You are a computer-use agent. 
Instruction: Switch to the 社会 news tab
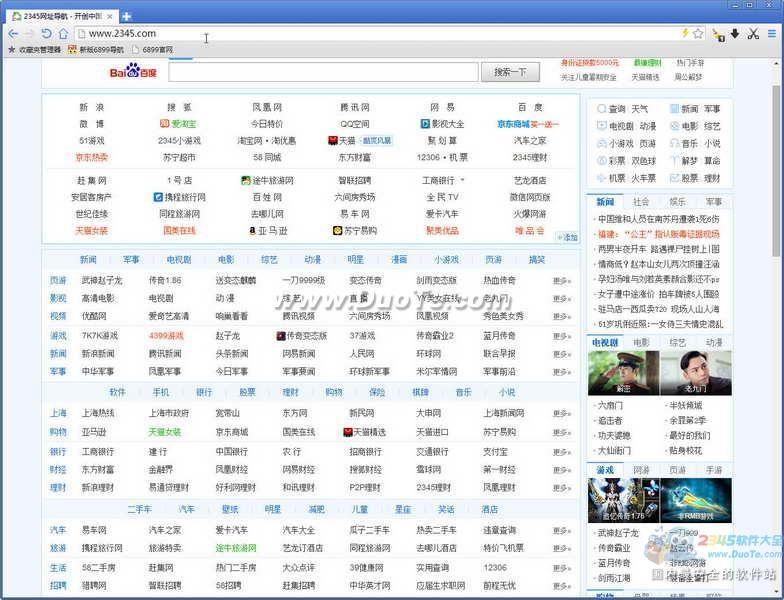tap(641, 202)
